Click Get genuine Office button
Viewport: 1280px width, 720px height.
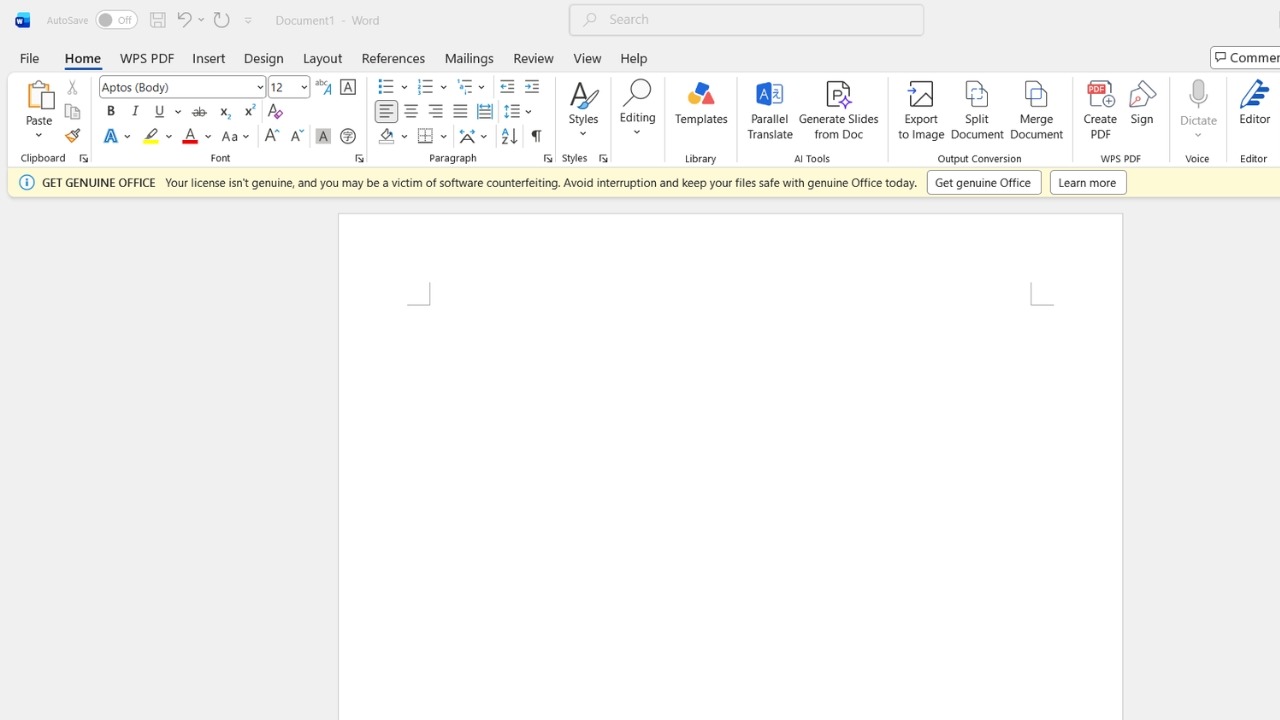[x=984, y=182]
